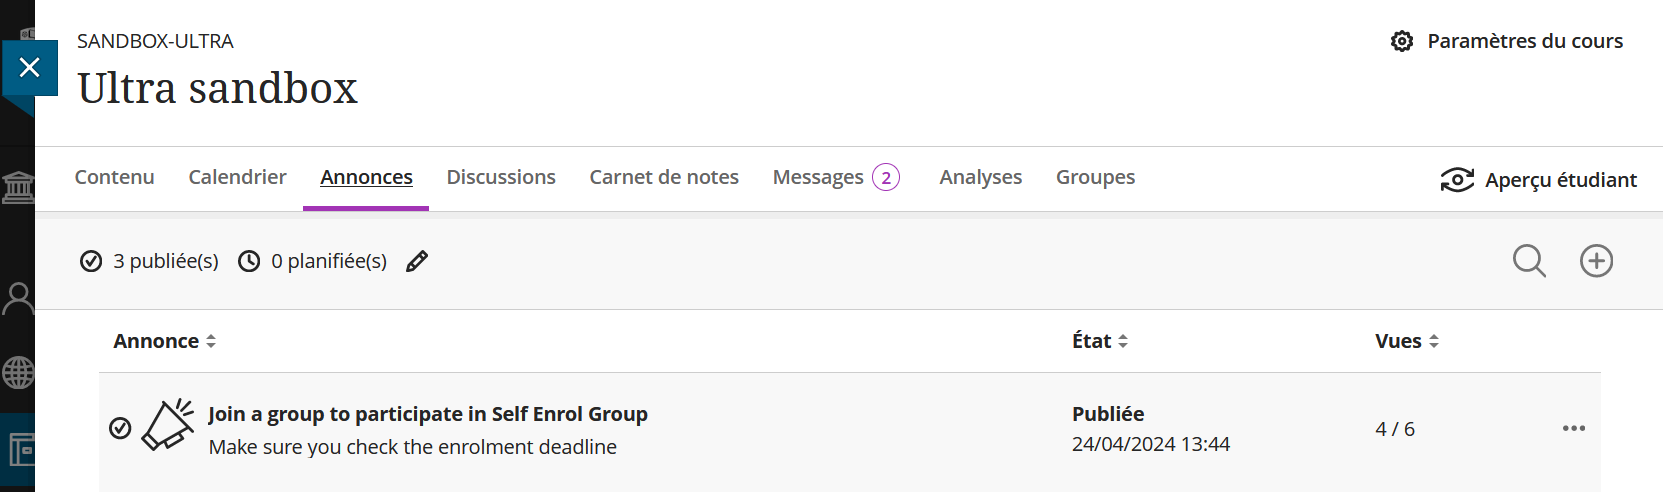This screenshot has height=492, width=1678.
Task: Click the megaphone announcement icon
Action: tap(167, 426)
